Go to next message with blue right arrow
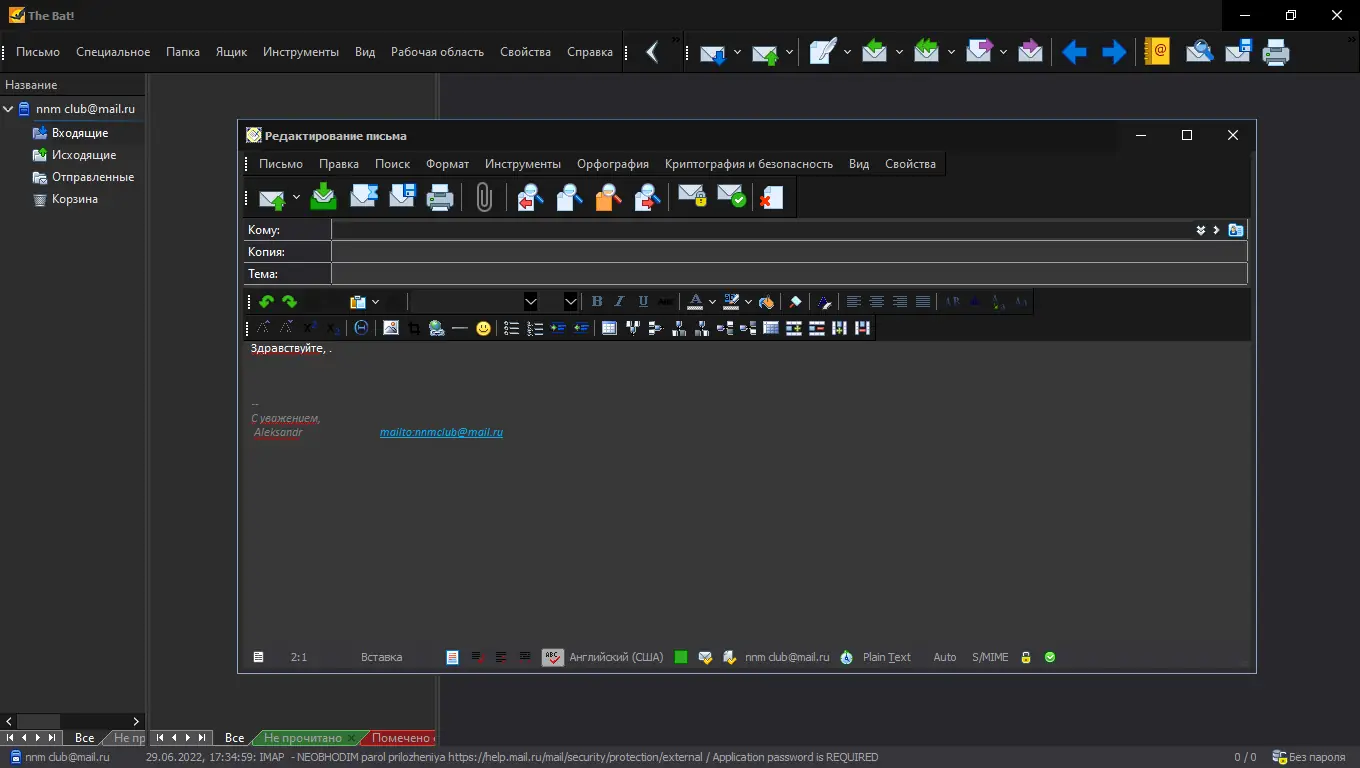The width and height of the screenshot is (1360, 768). (1113, 52)
